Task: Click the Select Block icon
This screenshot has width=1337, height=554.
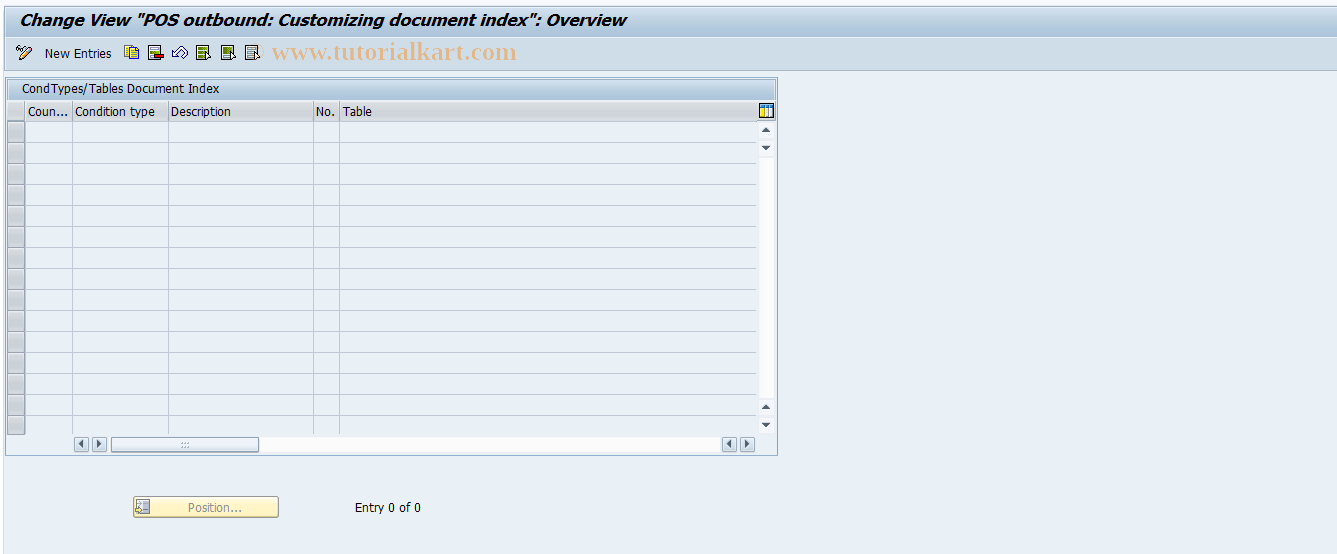Action: click(x=228, y=53)
